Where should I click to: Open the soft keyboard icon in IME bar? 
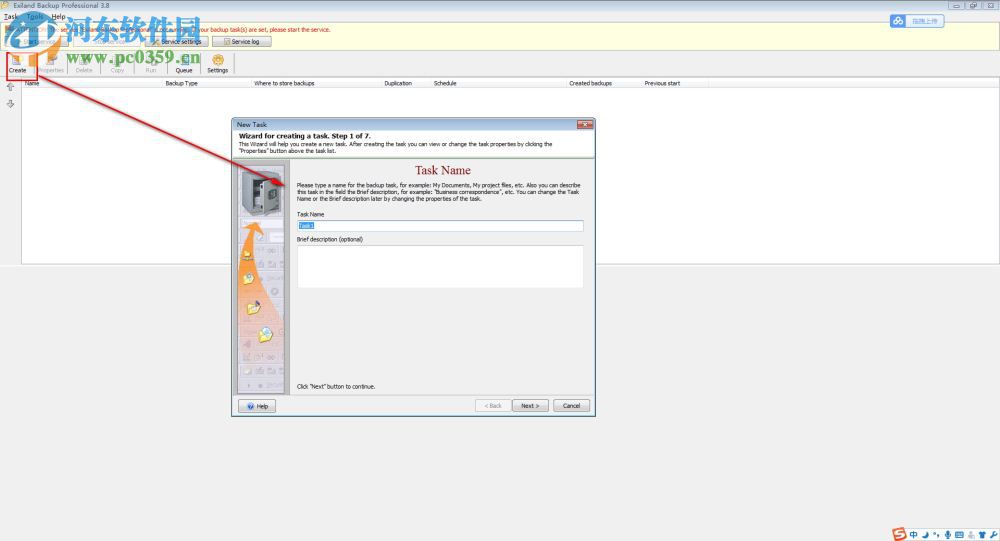pyautogui.click(x=959, y=535)
